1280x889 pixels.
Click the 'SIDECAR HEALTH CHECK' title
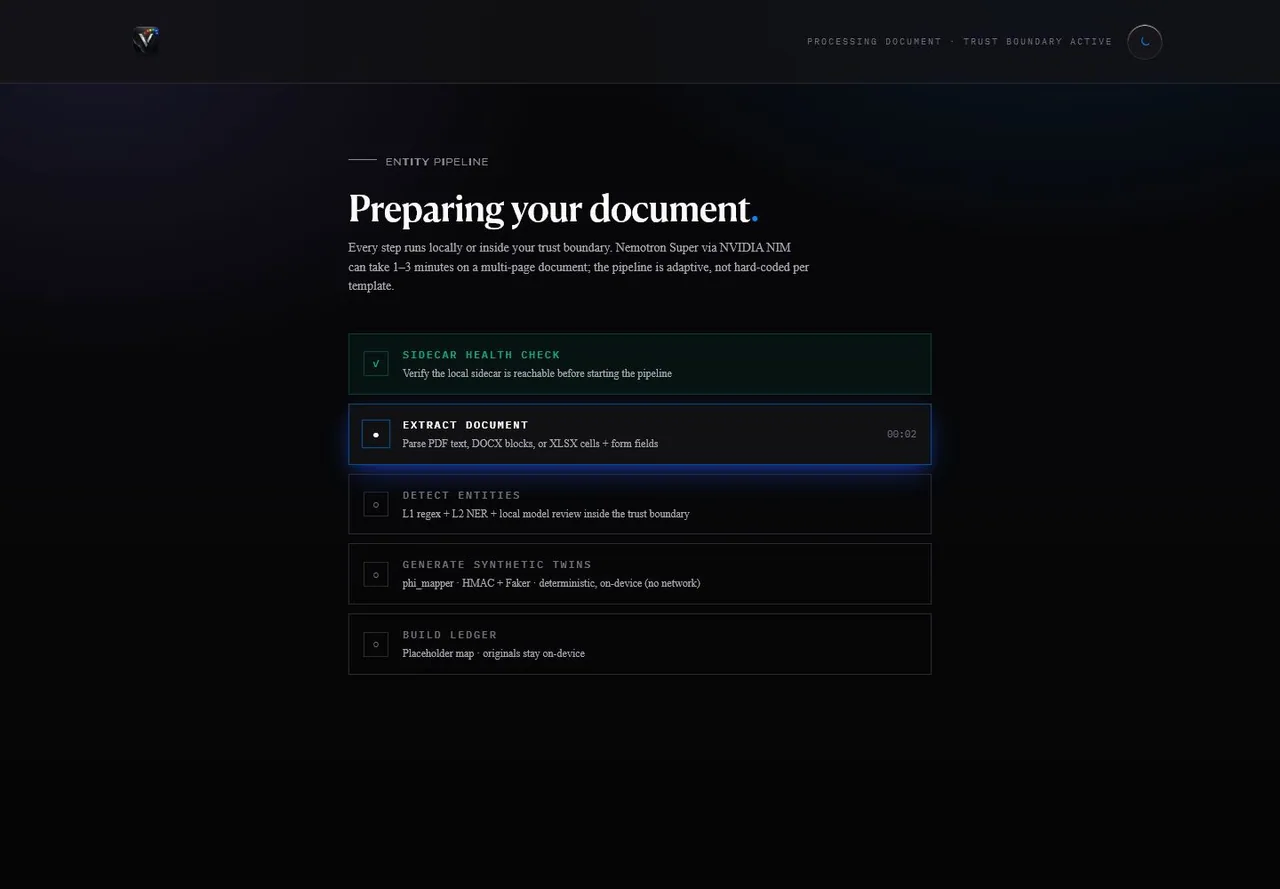click(x=481, y=355)
